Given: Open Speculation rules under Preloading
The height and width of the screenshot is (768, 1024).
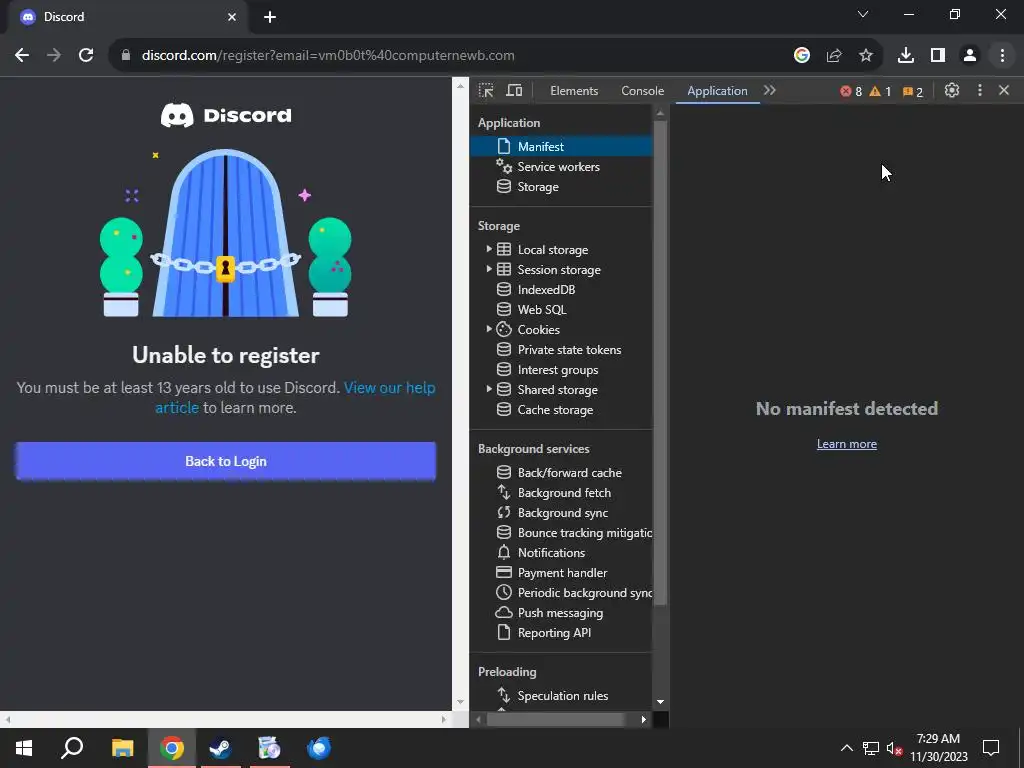Looking at the screenshot, I should point(562,696).
